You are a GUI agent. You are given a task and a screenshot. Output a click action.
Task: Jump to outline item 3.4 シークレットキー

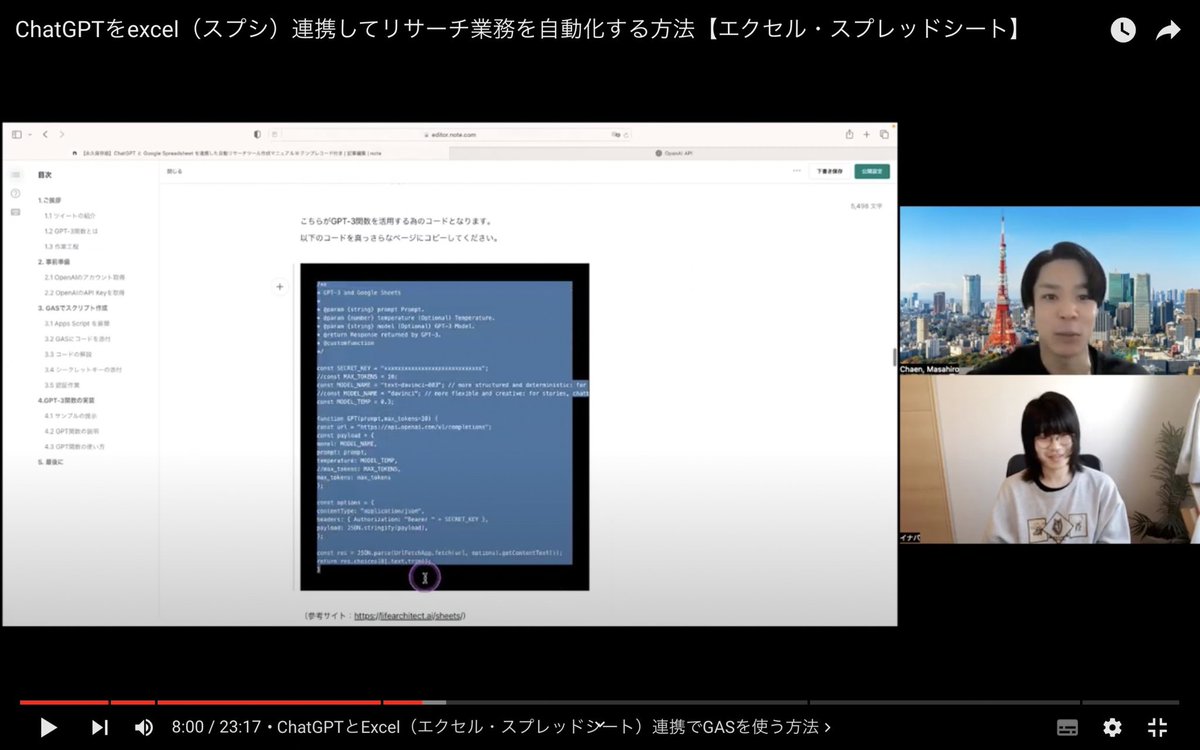(82, 370)
